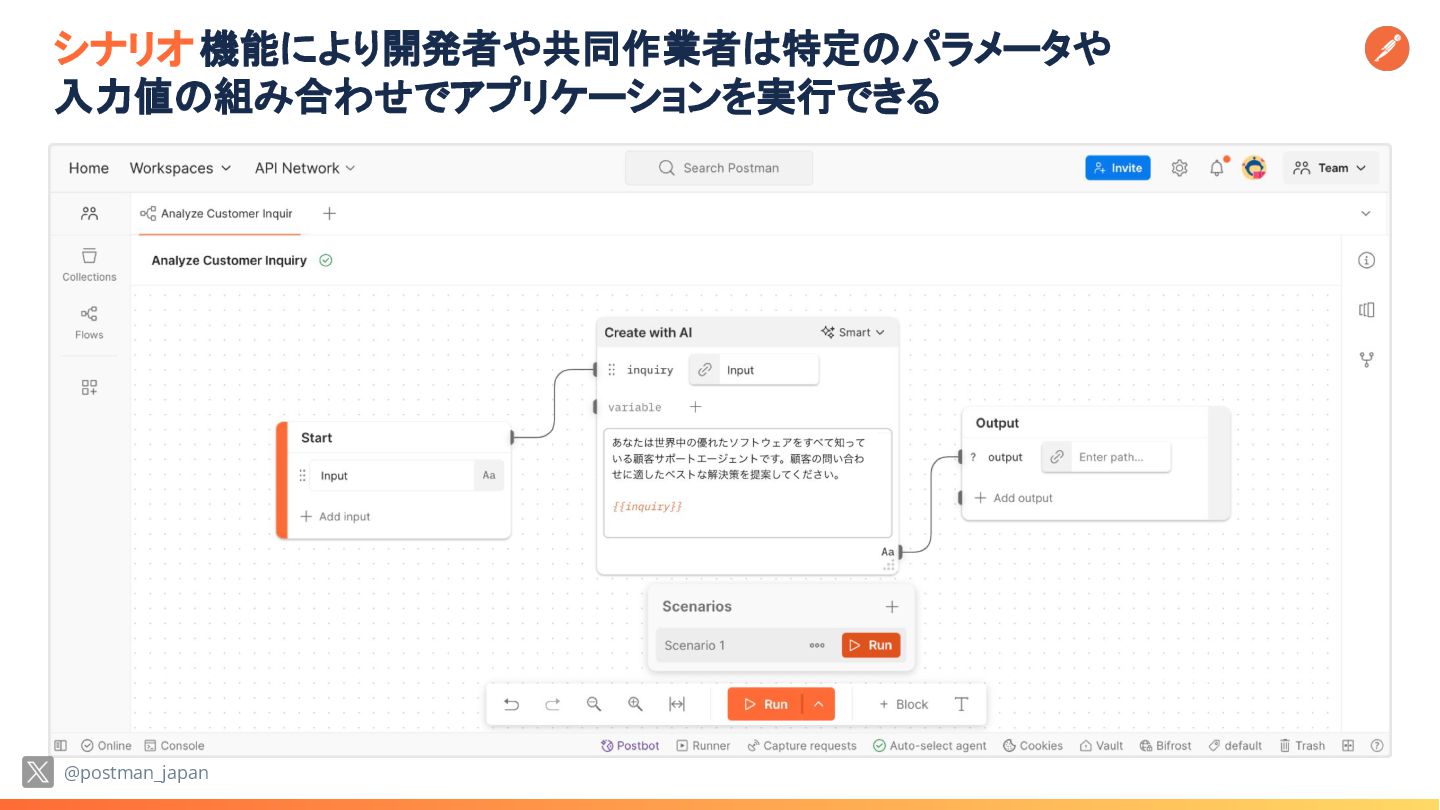Open the team workspace people icon in sidebar
Viewport: 1440px width, 810px height.
[89, 213]
